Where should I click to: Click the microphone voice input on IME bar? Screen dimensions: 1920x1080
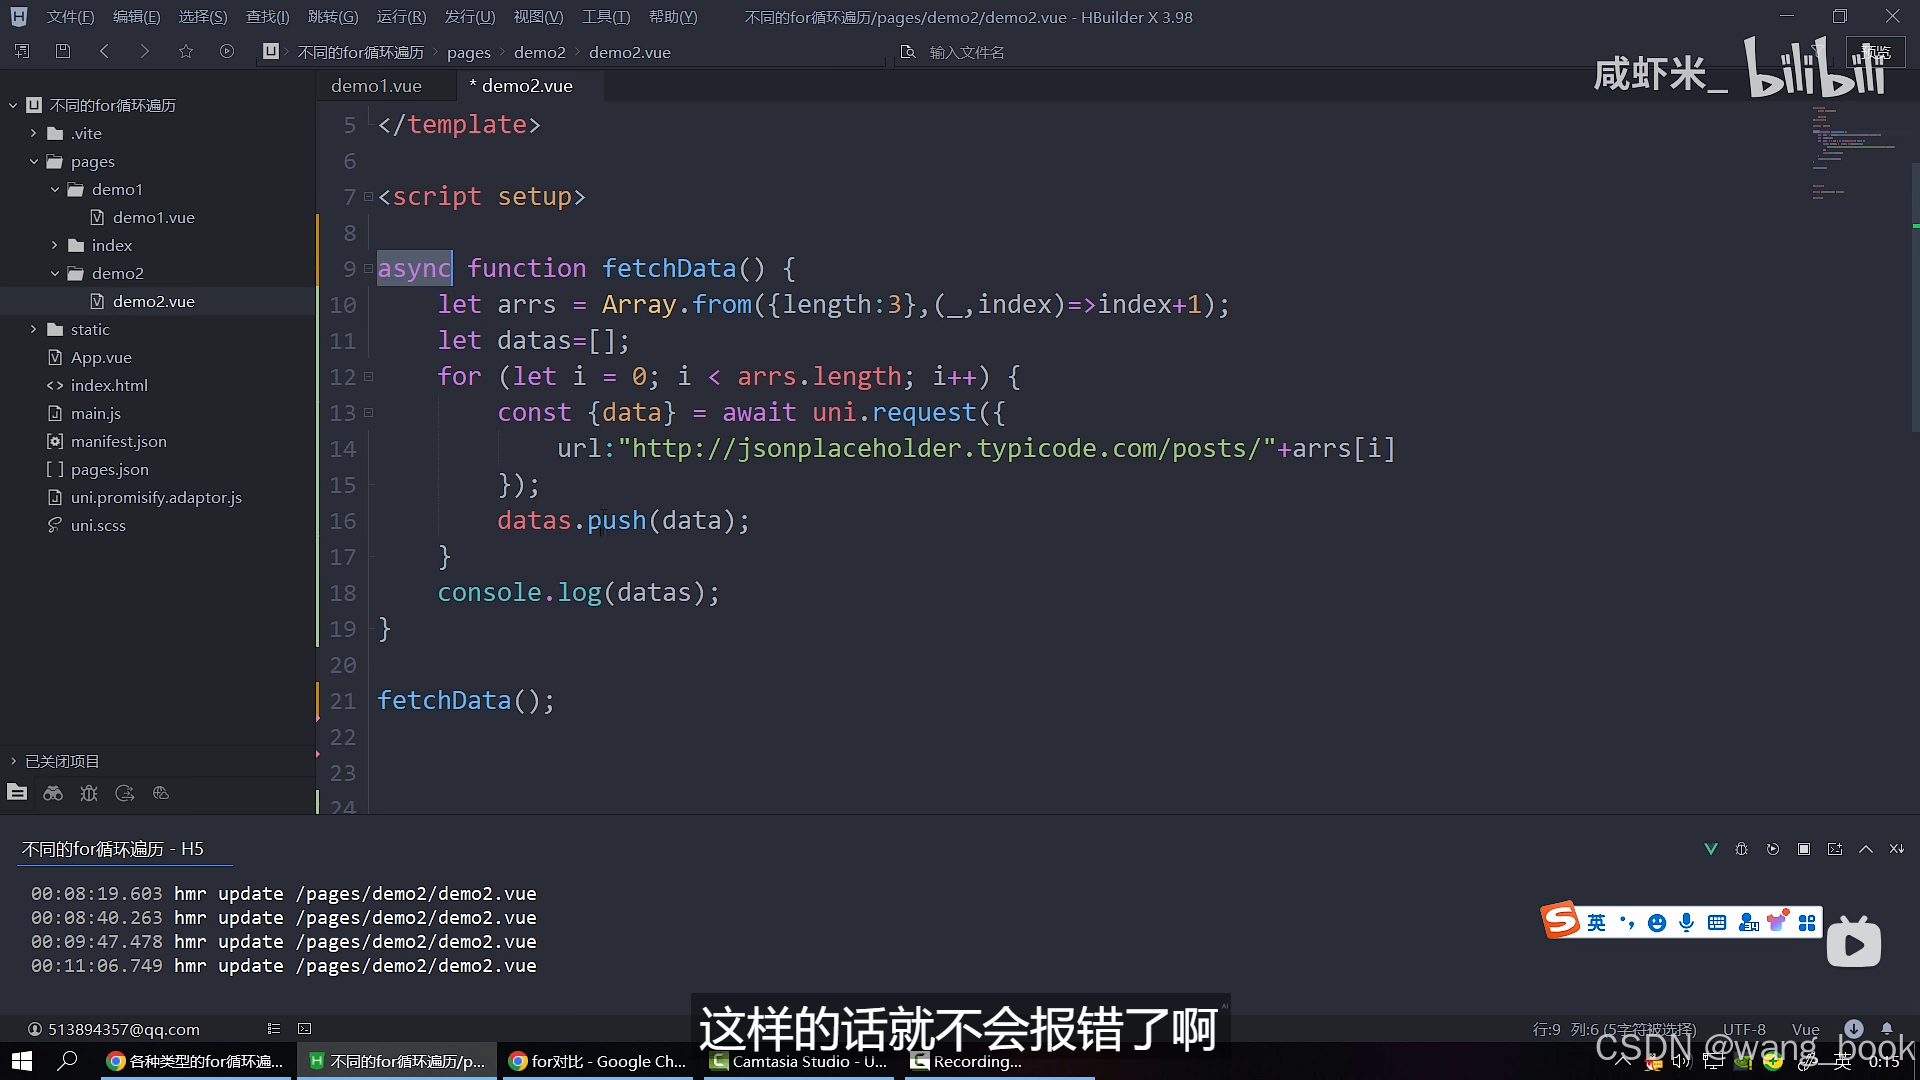(1687, 923)
